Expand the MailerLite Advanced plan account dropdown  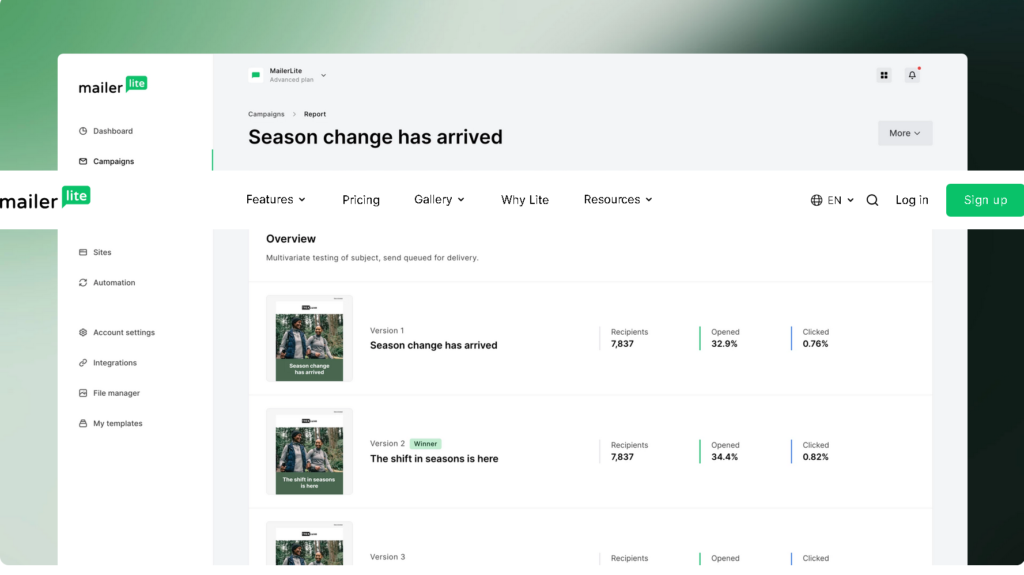click(x=287, y=75)
